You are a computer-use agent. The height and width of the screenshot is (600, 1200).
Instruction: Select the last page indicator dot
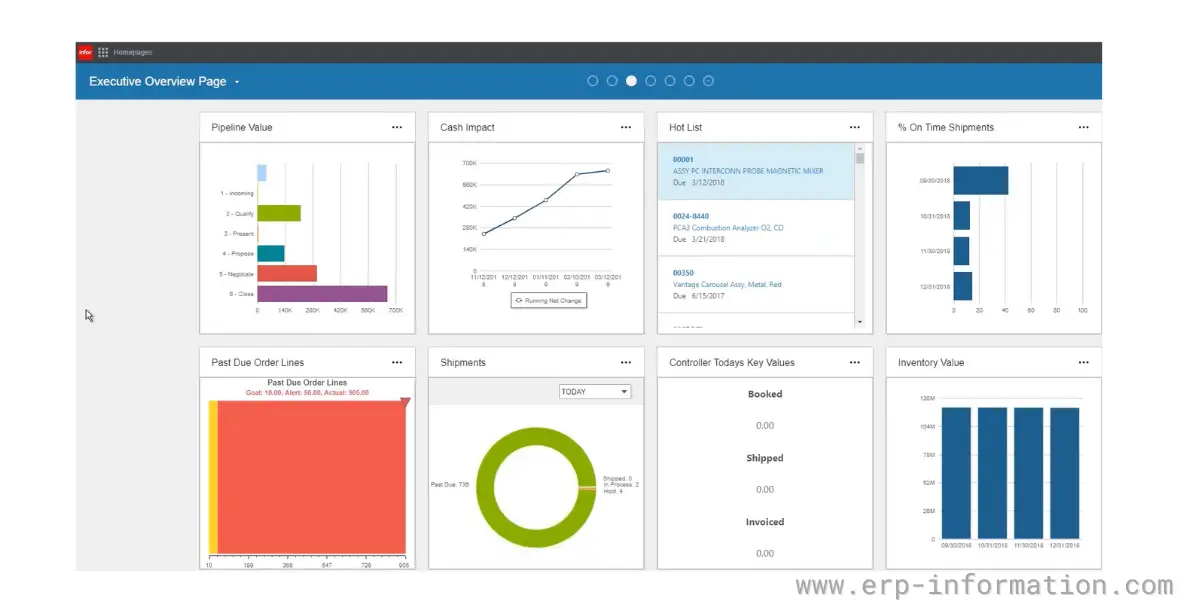tap(709, 81)
